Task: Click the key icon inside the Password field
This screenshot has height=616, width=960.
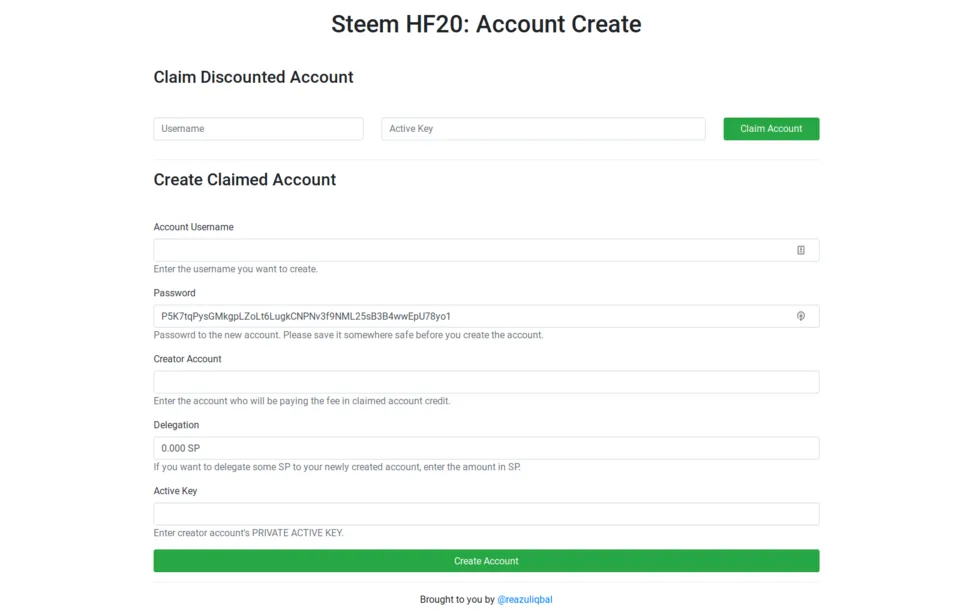Action: (x=800, y=316)
